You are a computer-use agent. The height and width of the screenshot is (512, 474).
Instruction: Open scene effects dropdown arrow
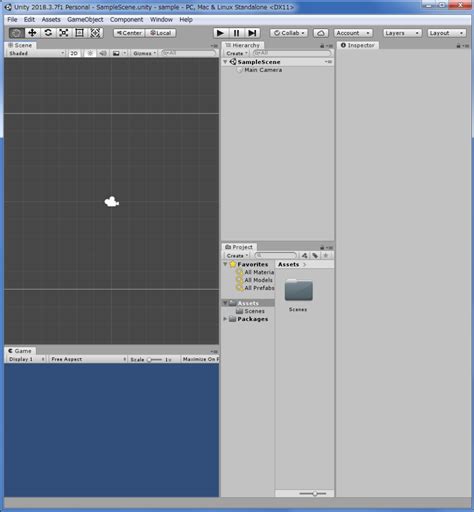pyautogui.click(x=124, y=53)
